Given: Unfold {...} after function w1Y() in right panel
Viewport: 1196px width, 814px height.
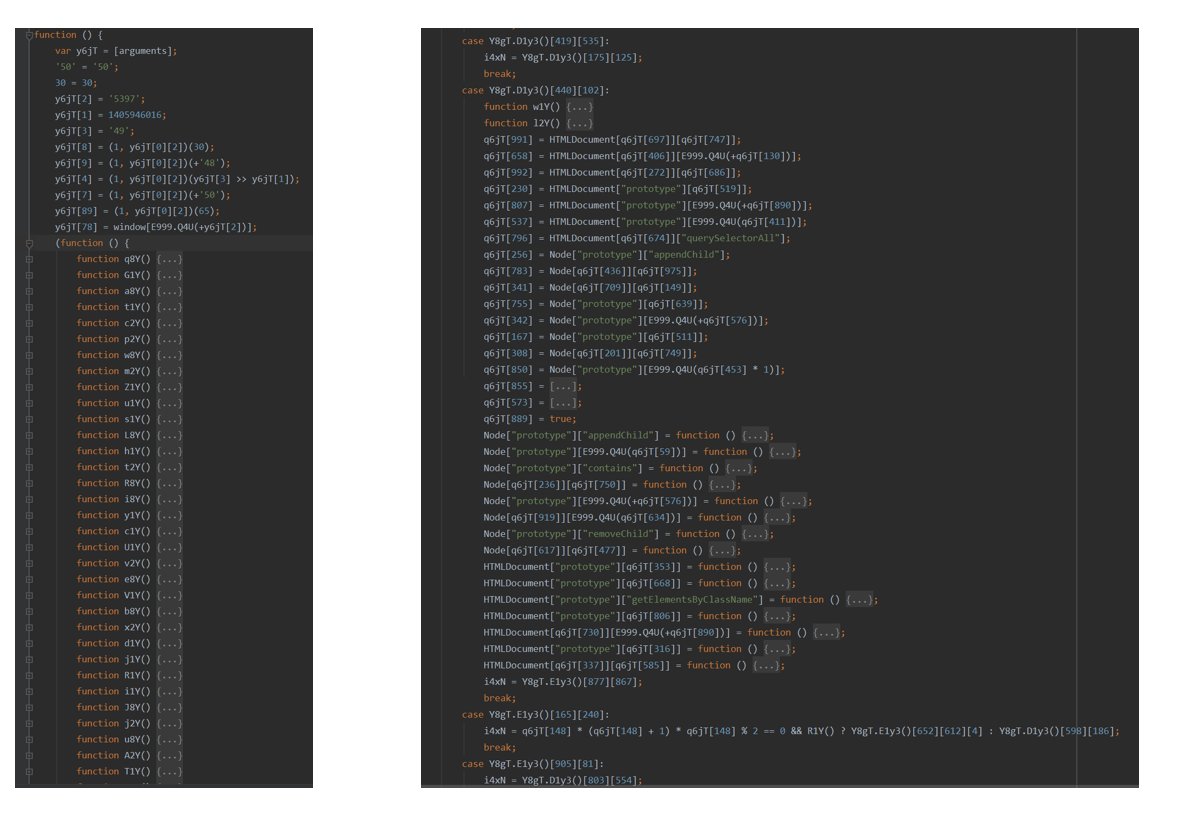Looking at the screenshot, I should pyautogui.click(x=579, y=107).
